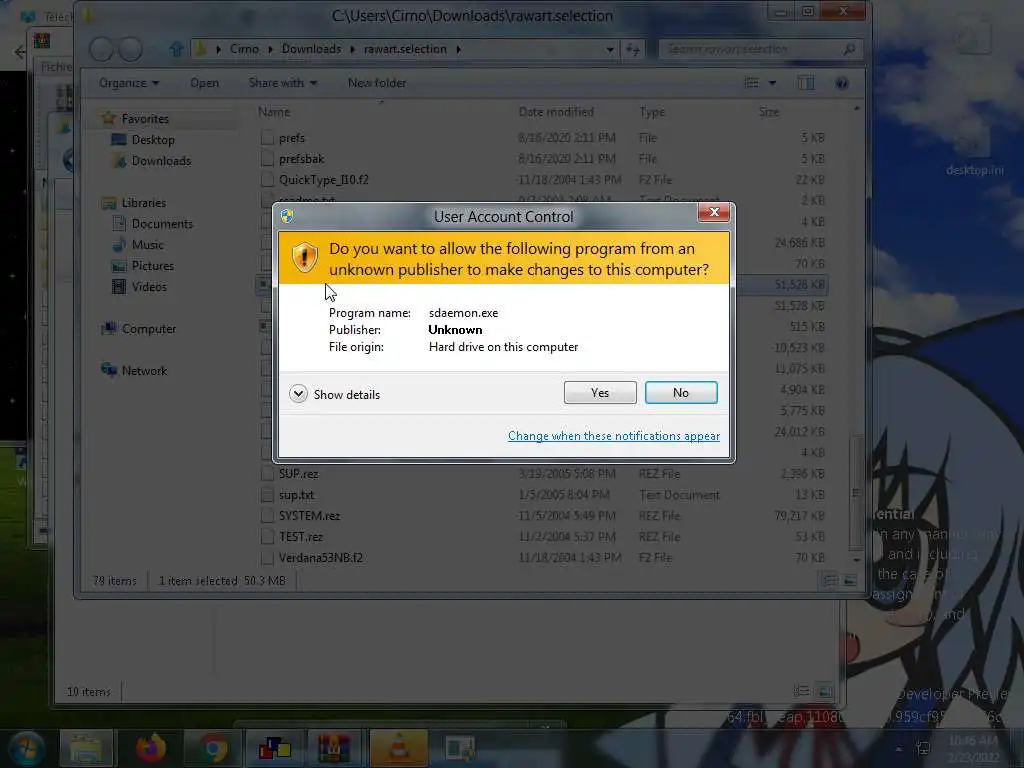Image resolution: width=1024 pixels, height=768 pixels.
Task: Open Pictures library
Action: (x=152, y=266)
